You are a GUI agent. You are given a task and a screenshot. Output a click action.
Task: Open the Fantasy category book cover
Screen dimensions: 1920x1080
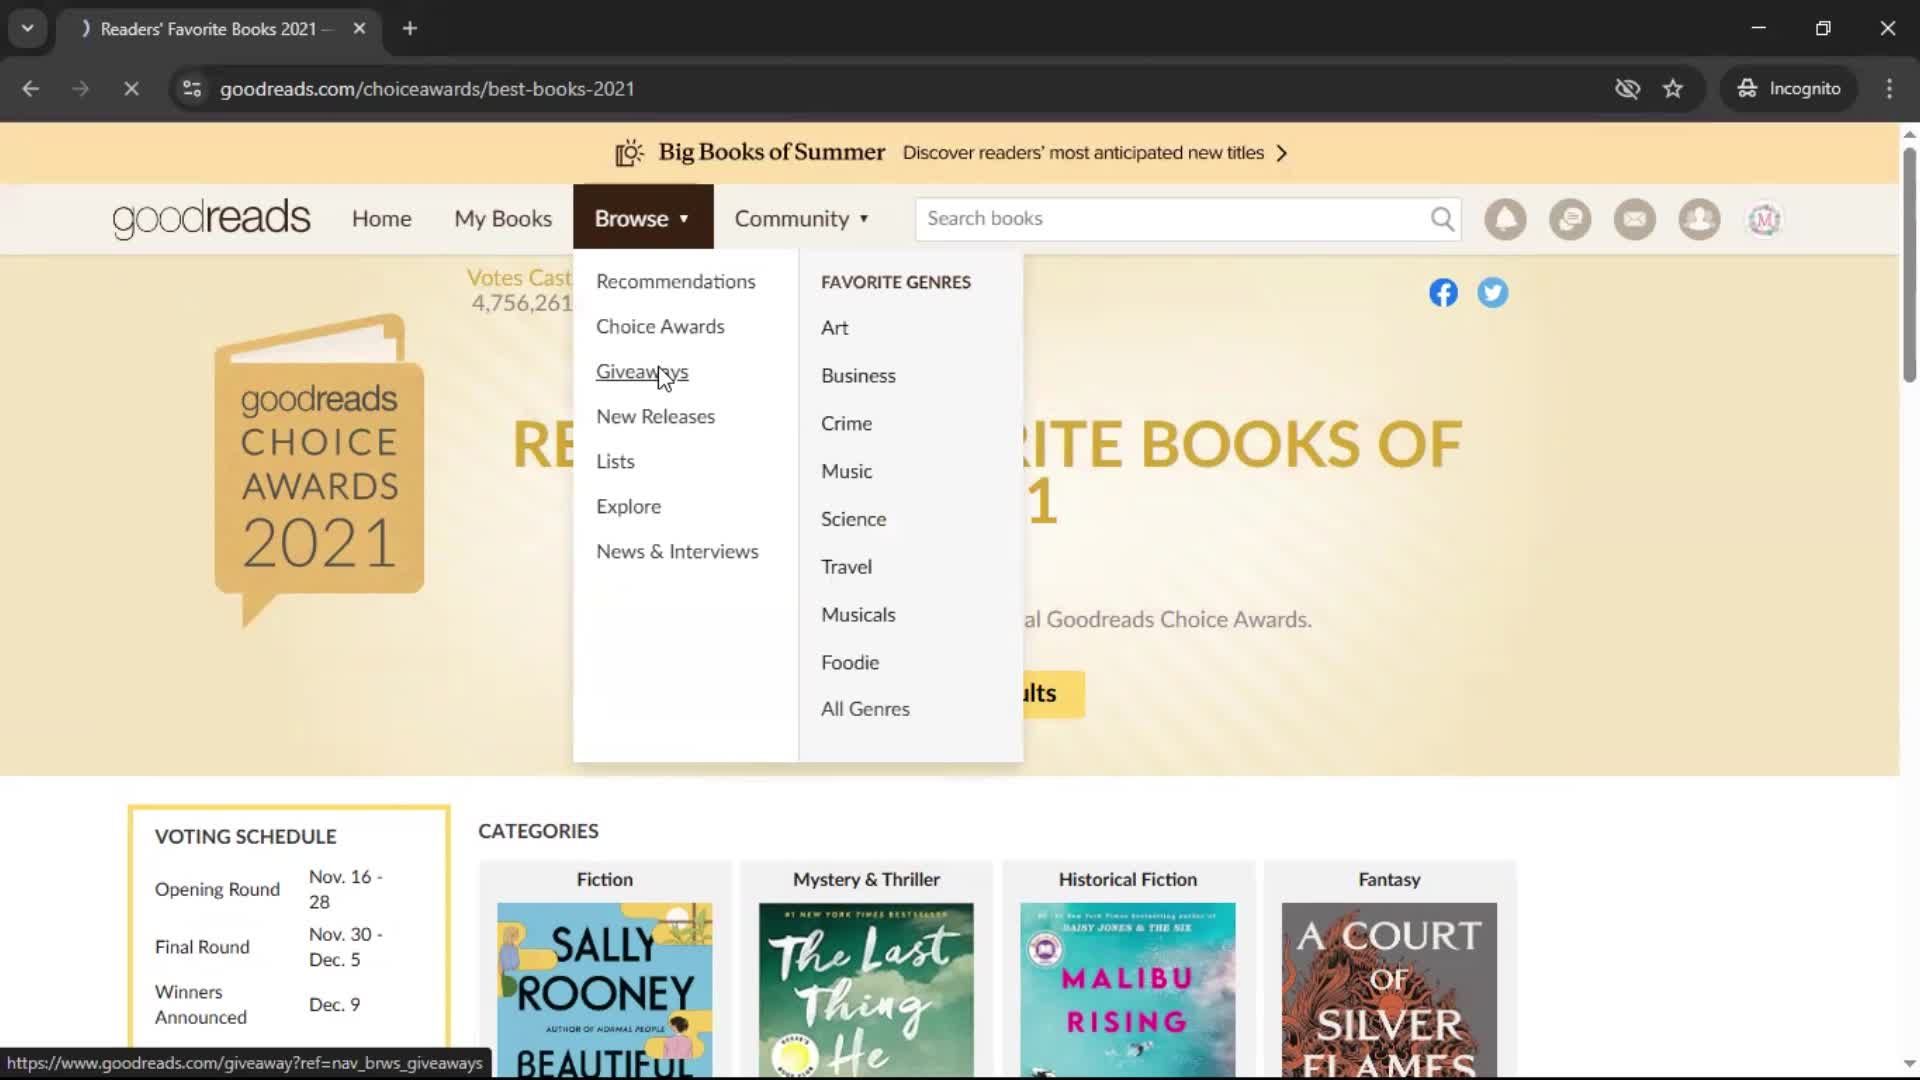(1389, 990)
